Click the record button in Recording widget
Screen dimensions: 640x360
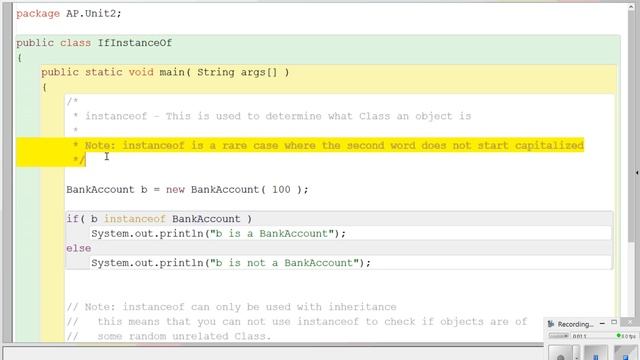coord(560,353)
